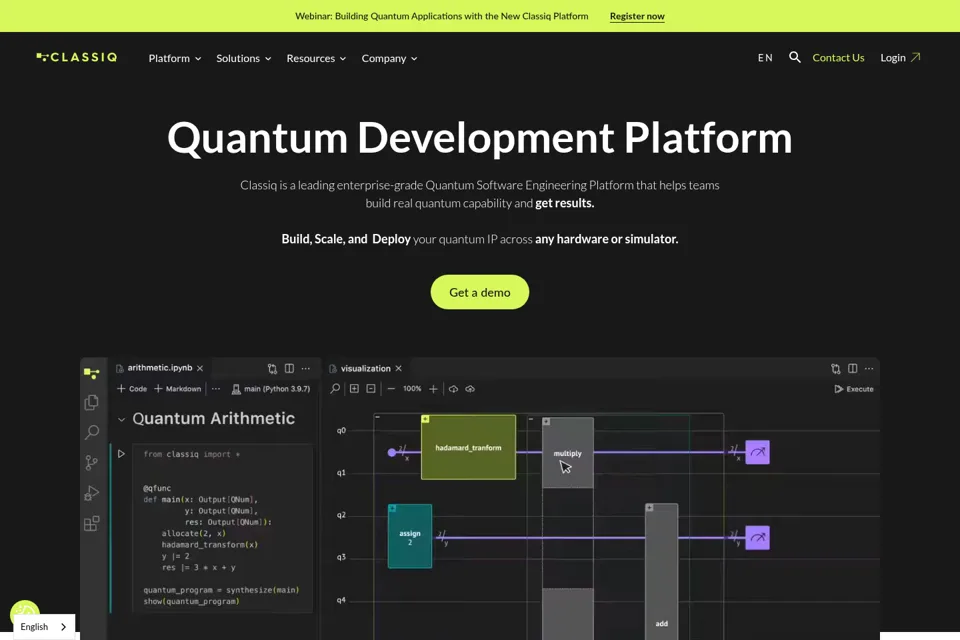This screenshot has width=960, height=640.
Task: Click the Get a demo button
Action: (x=480, y=292)
